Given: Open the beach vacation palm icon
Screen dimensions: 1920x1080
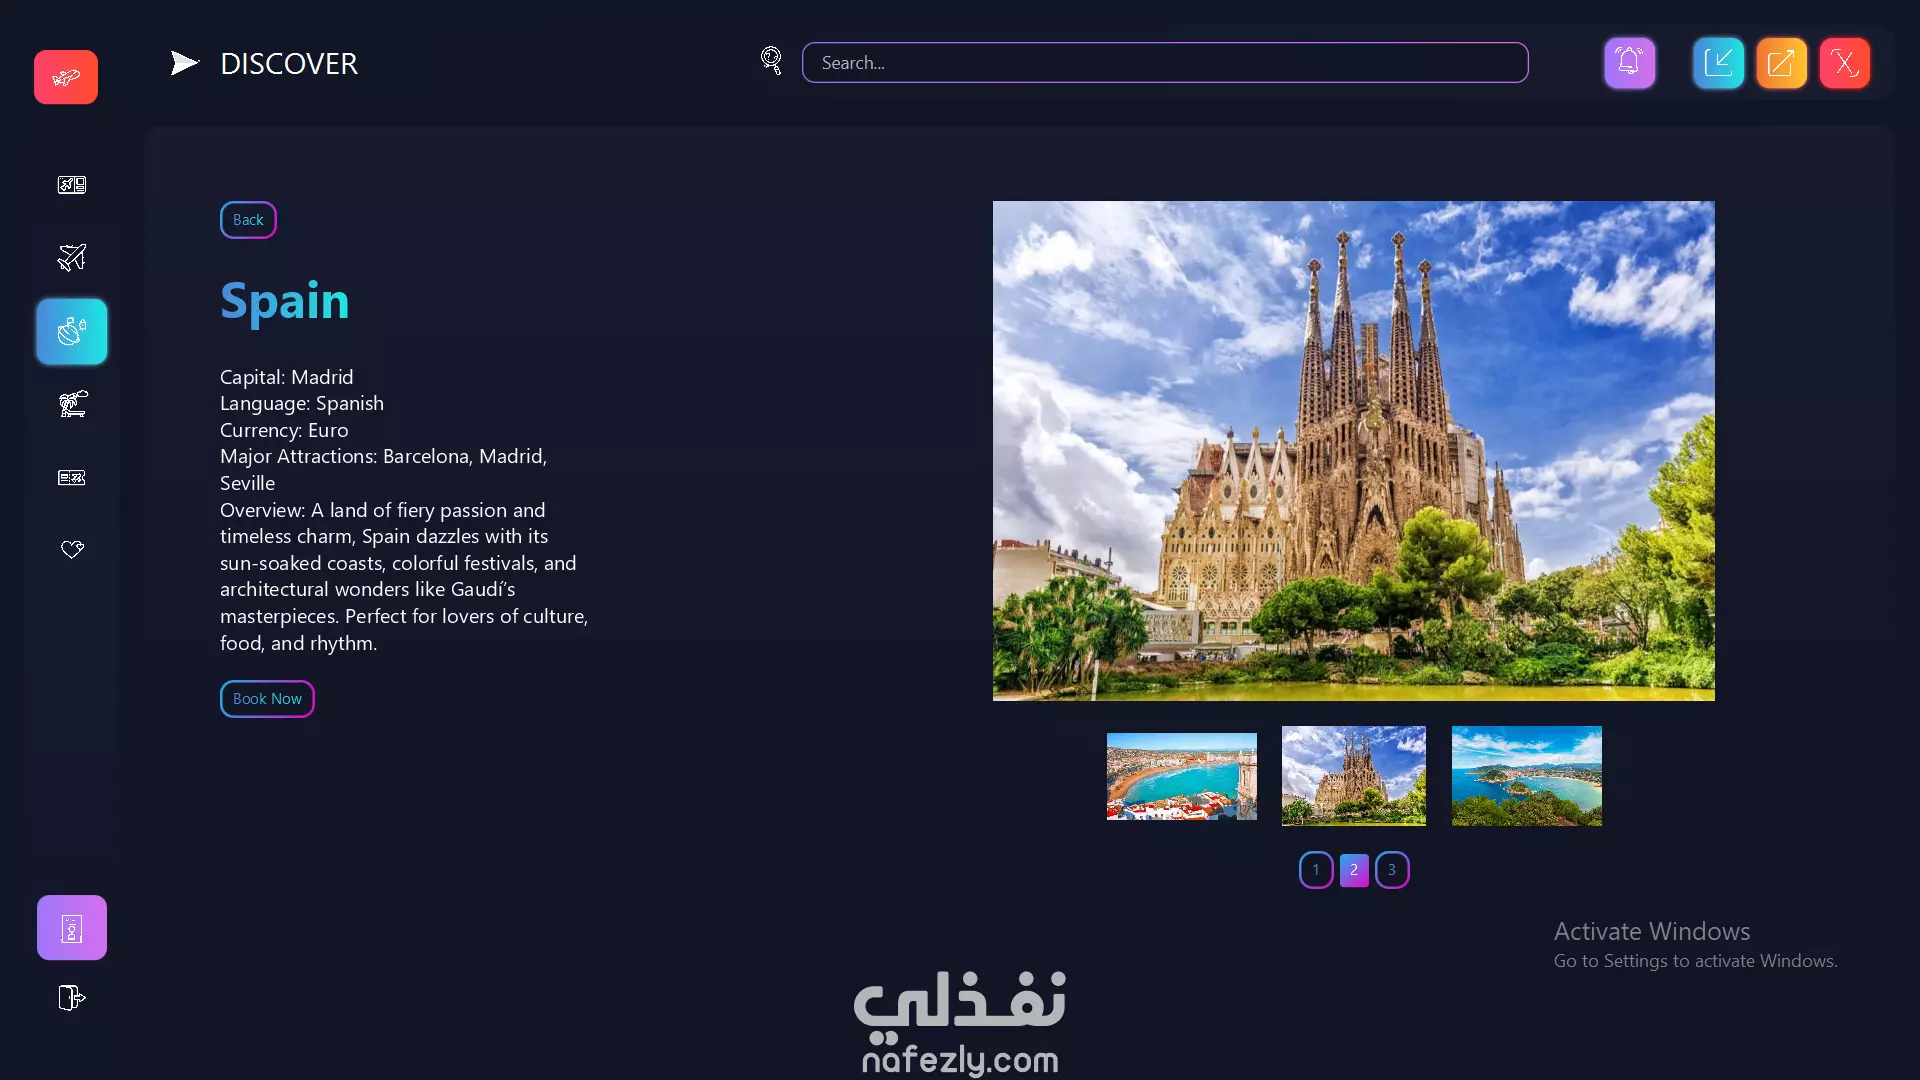Looking at the screenshot, I should pos(71,404).
